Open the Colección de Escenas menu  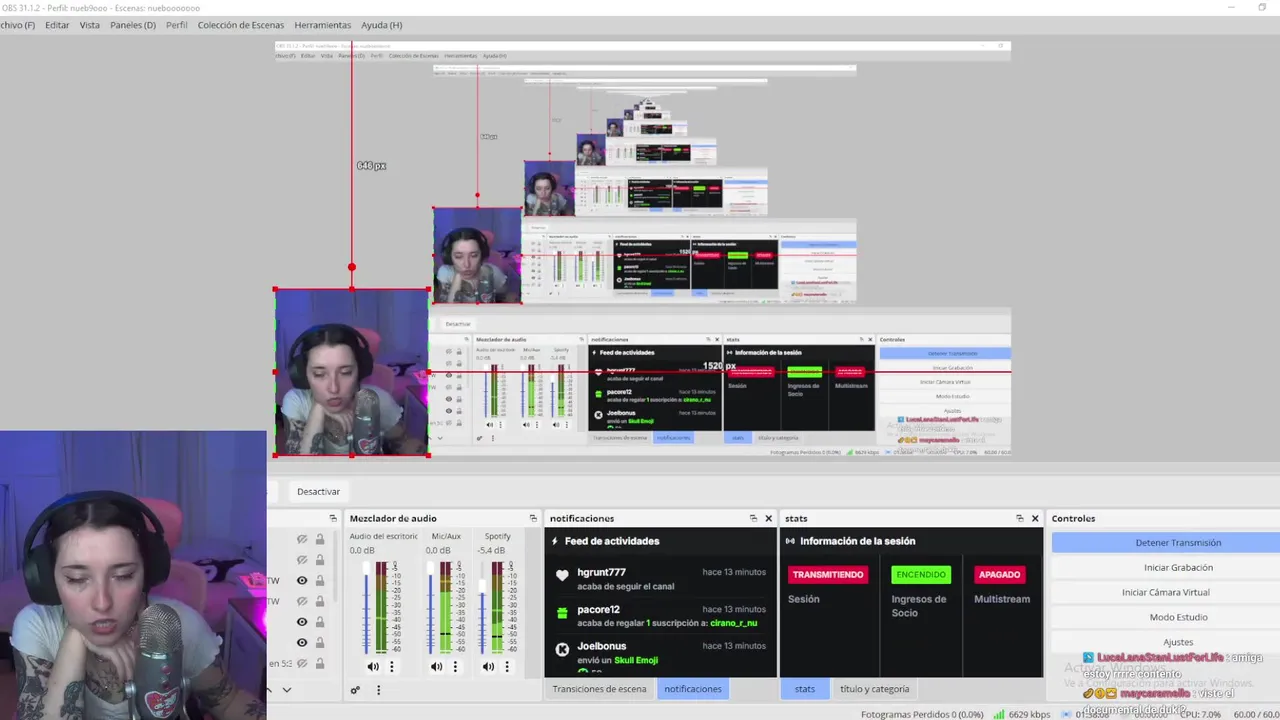pyautogui.click(x=241, y=25)
